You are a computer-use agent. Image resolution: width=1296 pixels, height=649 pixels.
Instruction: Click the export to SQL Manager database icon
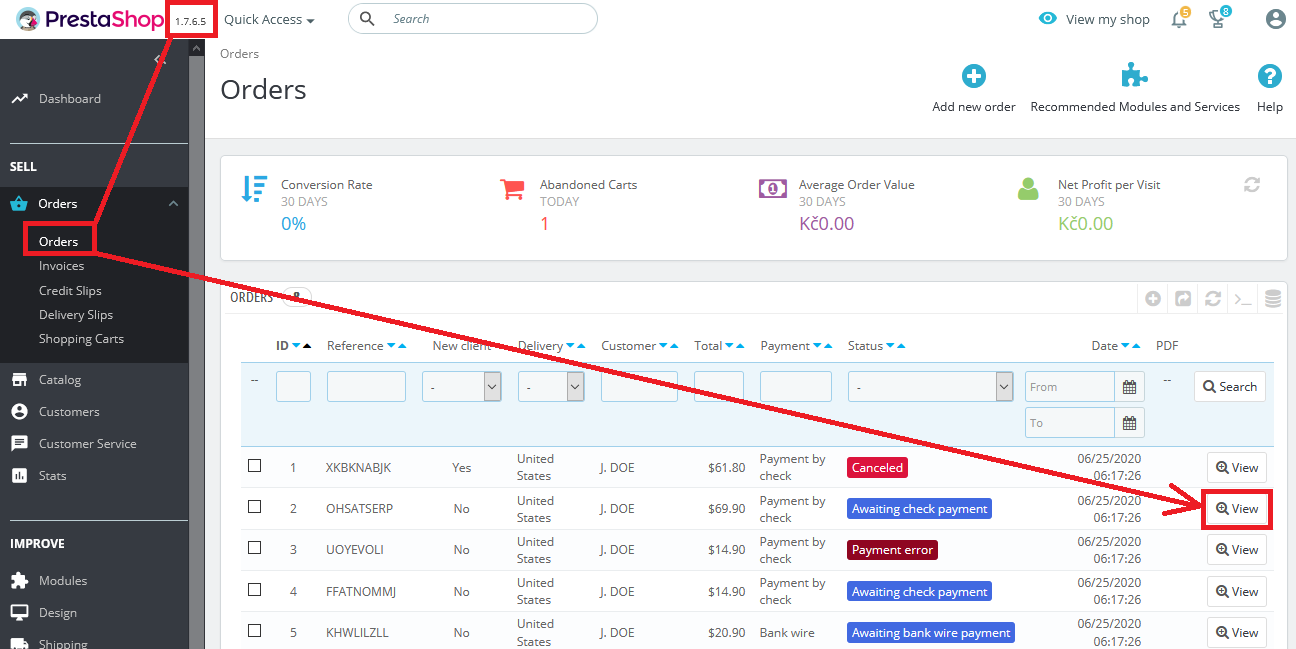tap(1272, 298)
